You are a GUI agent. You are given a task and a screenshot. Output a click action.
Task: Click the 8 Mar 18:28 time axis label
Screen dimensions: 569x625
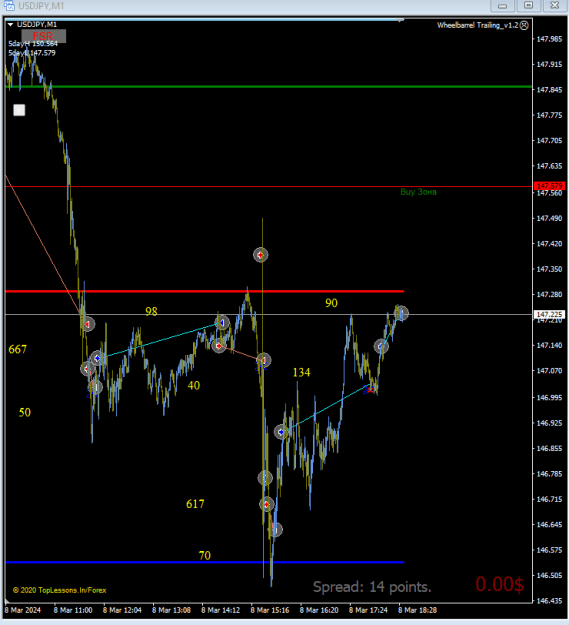pyautogui.click(x=418, y=610)
